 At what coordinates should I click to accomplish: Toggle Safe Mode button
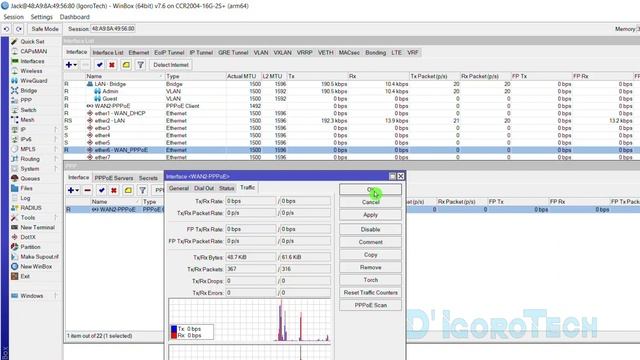coord(45,29)
